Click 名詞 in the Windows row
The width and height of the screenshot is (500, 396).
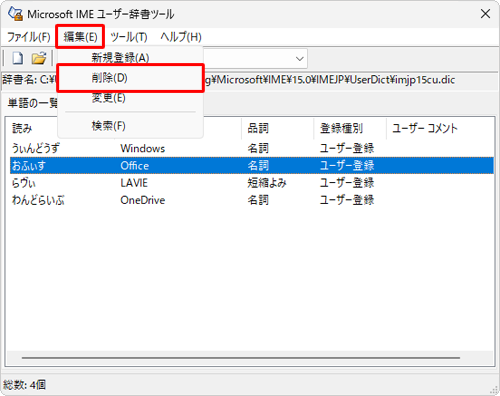point(258,148)
